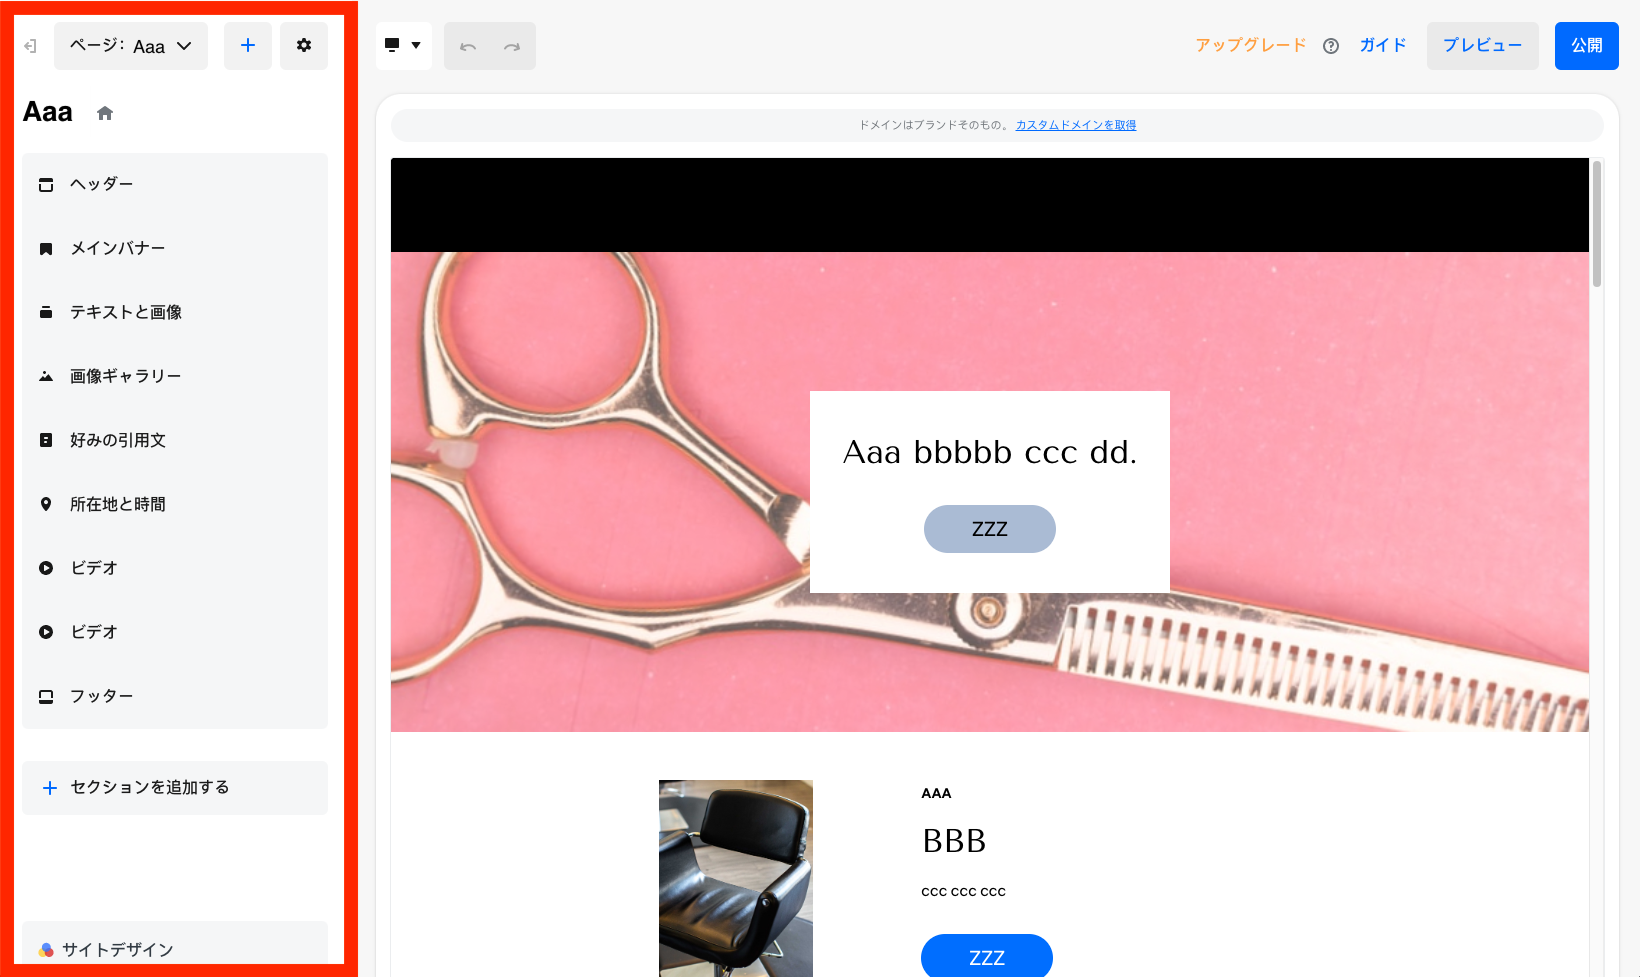The image size is (1640, 977).
Task: Click the home icon next to Aaa
Action: pos(105,113)
